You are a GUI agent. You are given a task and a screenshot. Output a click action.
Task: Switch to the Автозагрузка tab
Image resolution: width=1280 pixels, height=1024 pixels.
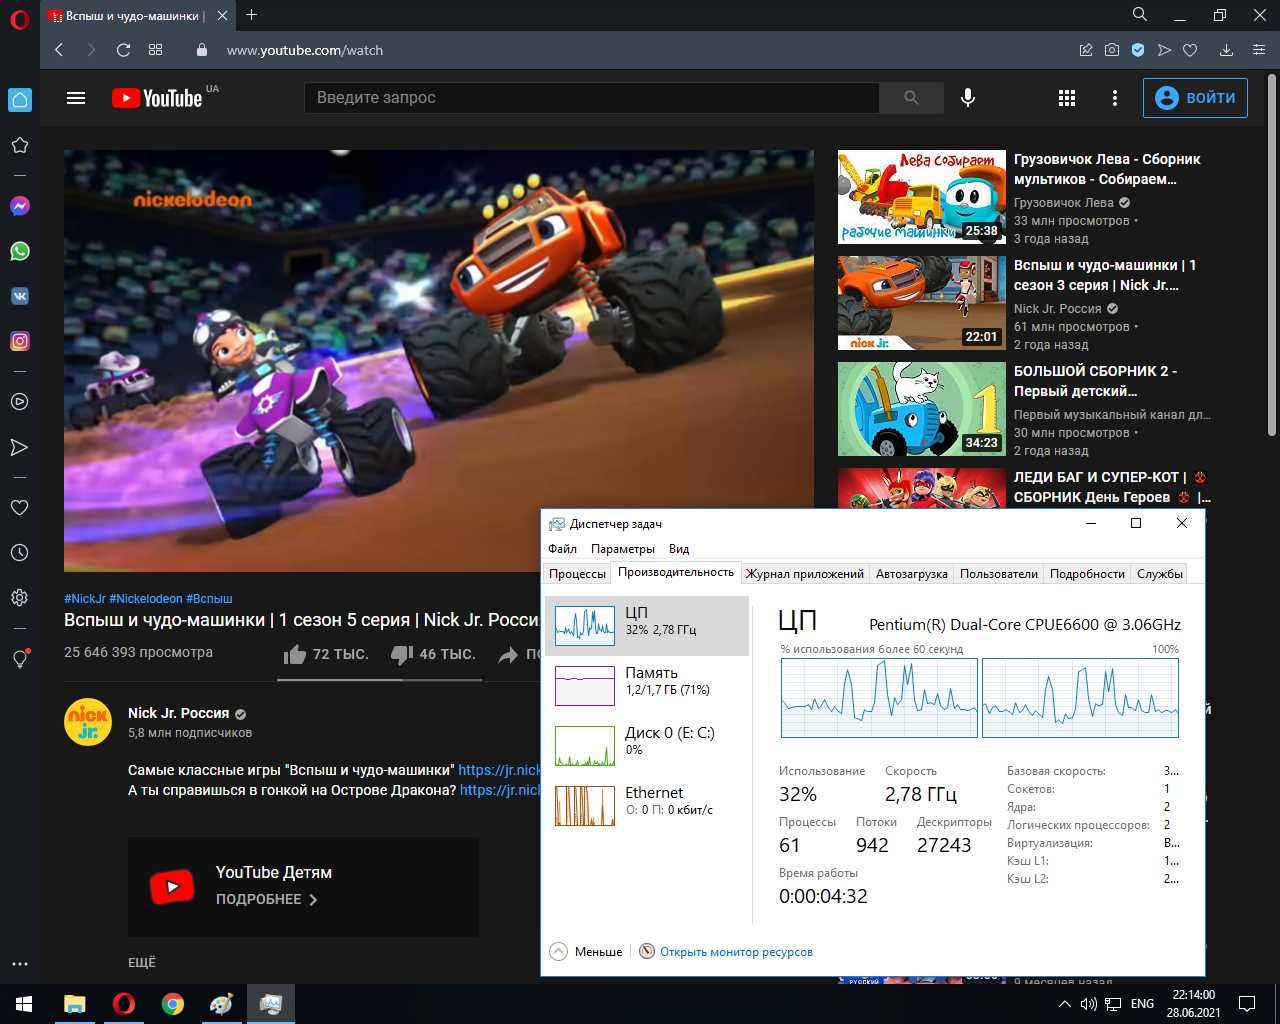911,574
